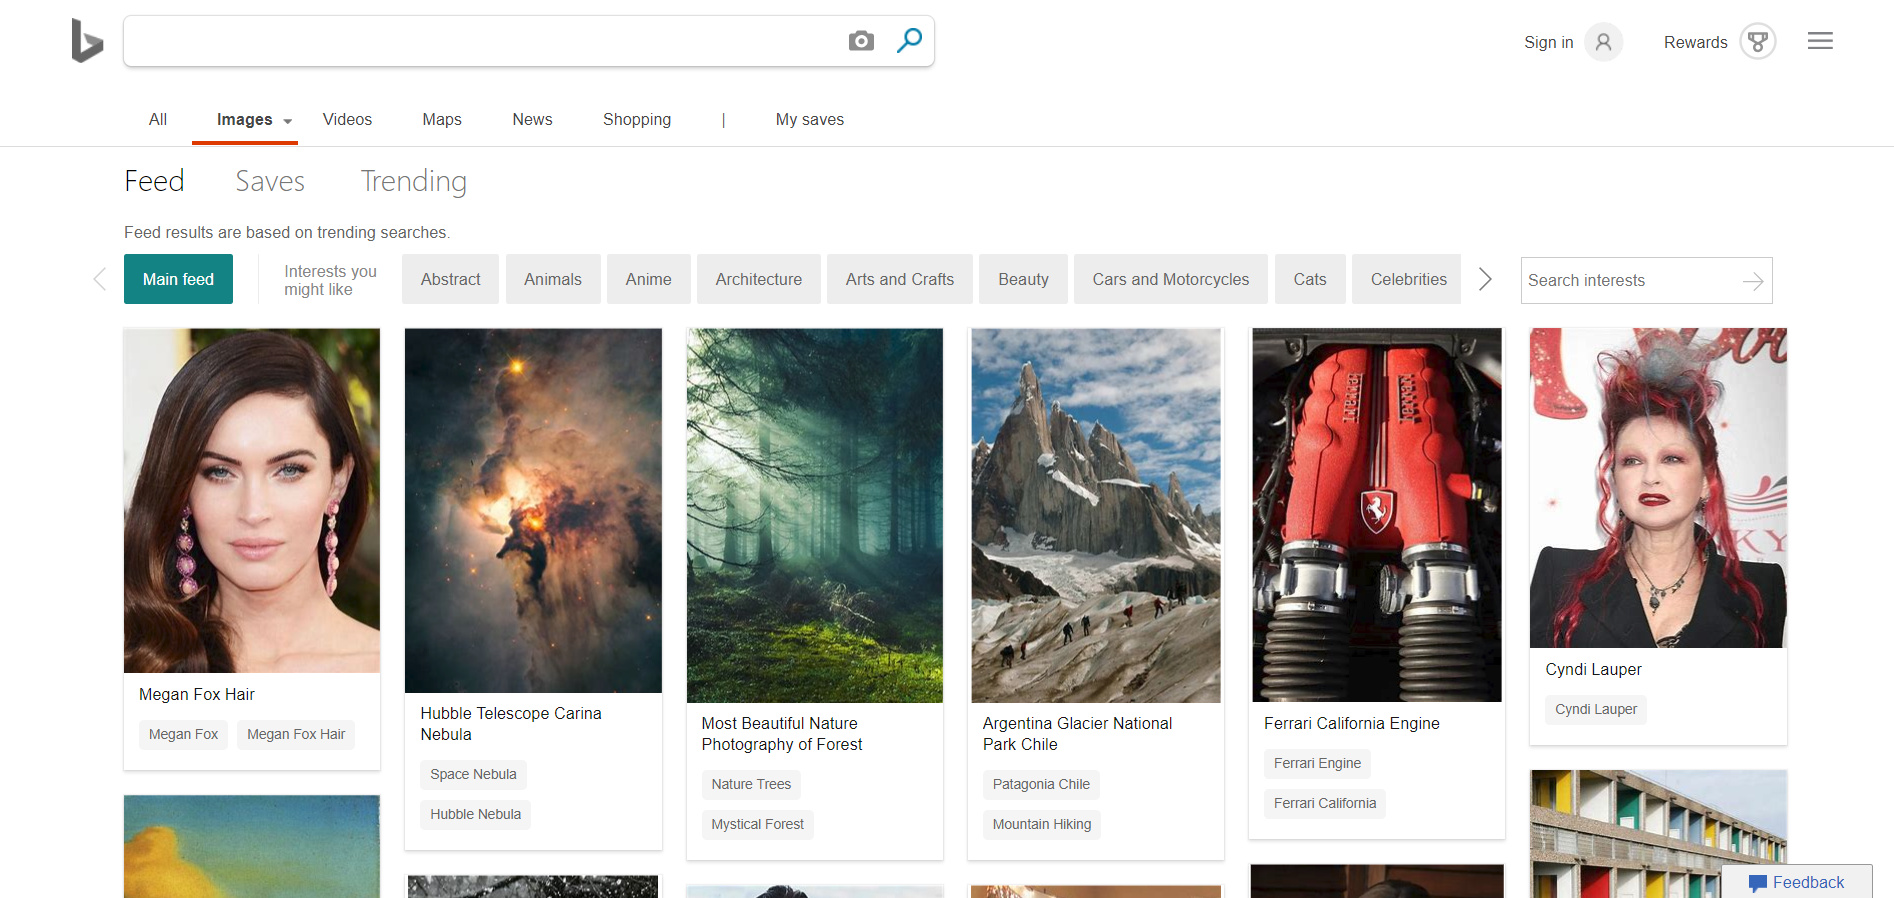The width and height of the screenshot is (1894, 898).
Task: Switch to the Trending tab
Action: [413, 181]
